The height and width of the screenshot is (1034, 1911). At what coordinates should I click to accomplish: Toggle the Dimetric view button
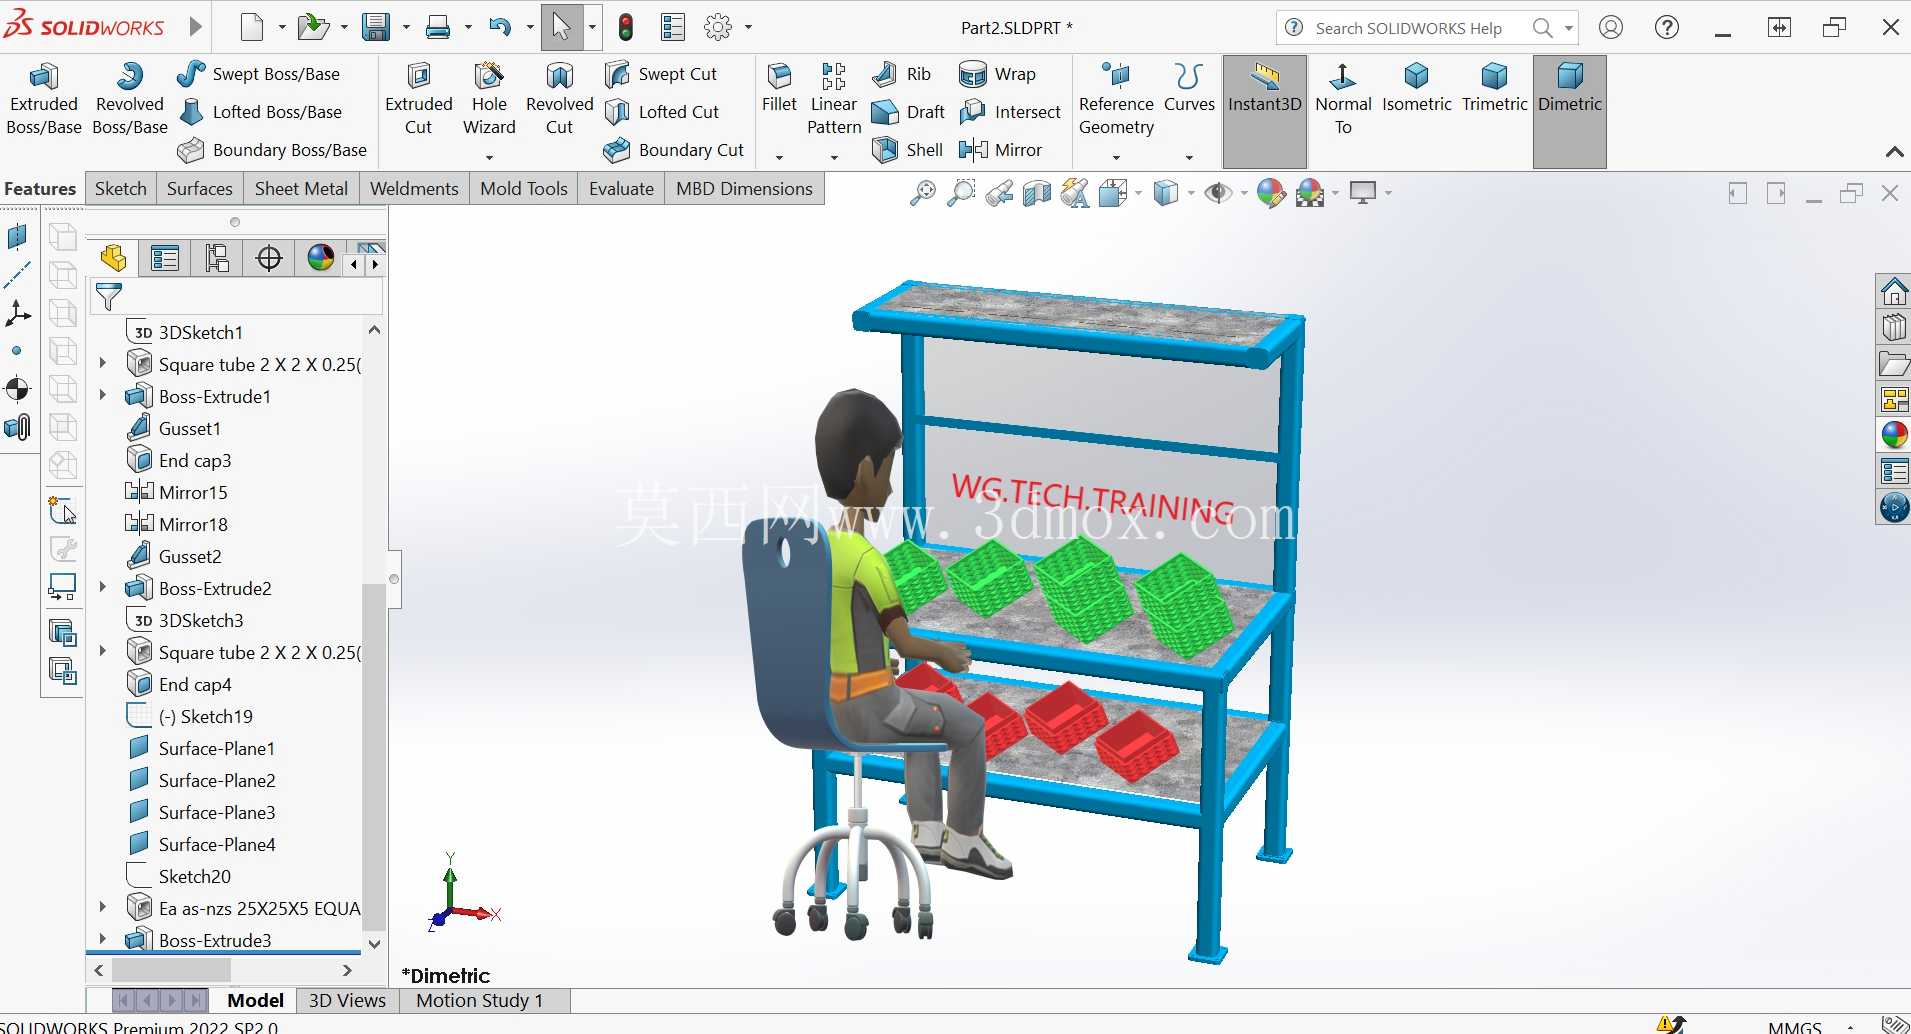1570,111
